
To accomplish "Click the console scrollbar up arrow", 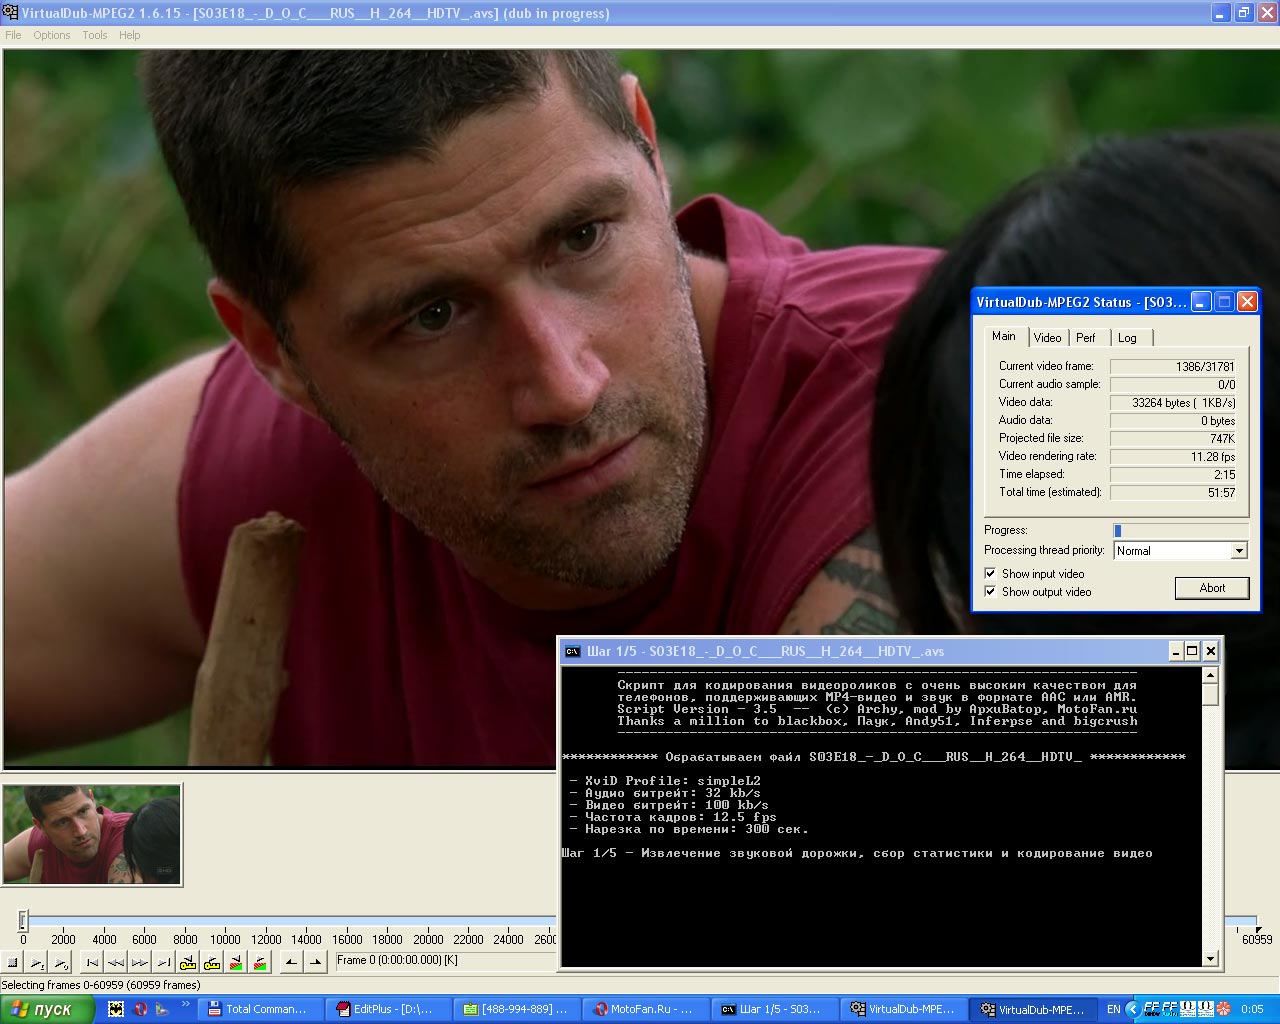I will [1210, 675].
